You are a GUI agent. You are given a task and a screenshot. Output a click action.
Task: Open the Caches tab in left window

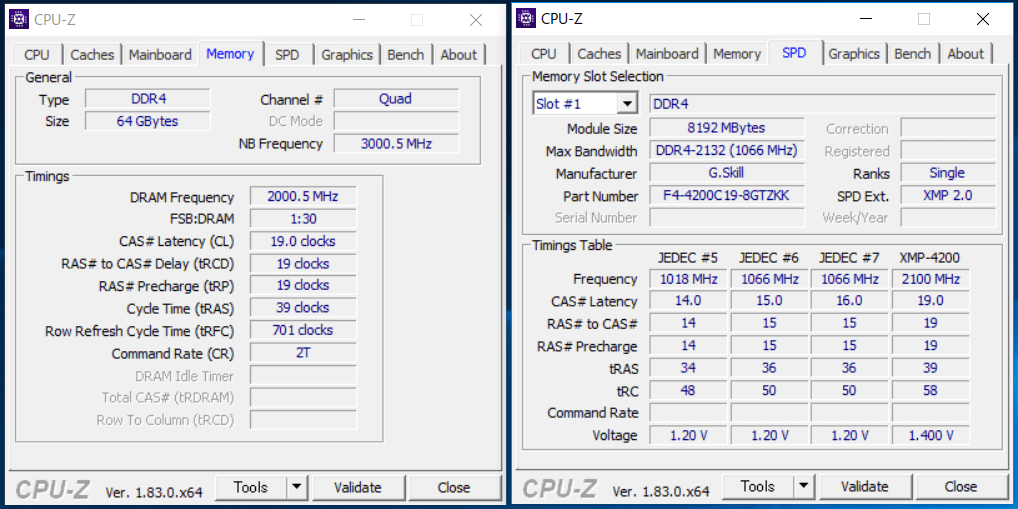tap(92, 55)
